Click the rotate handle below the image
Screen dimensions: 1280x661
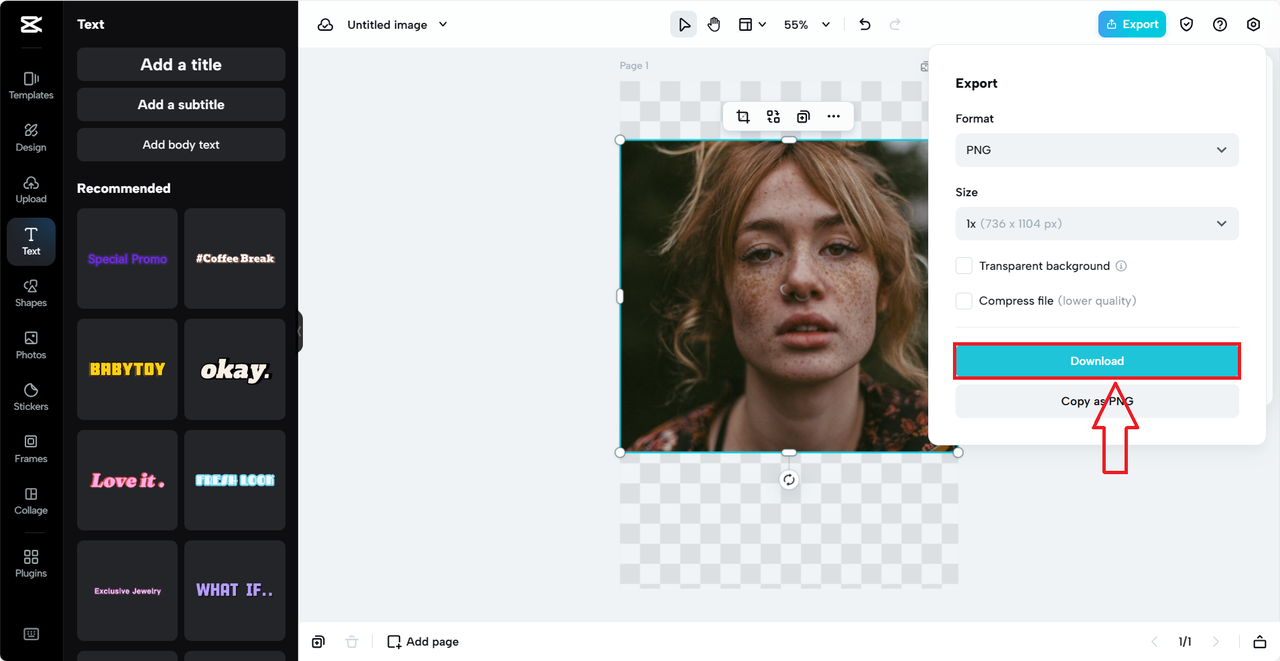click(789, 480)
